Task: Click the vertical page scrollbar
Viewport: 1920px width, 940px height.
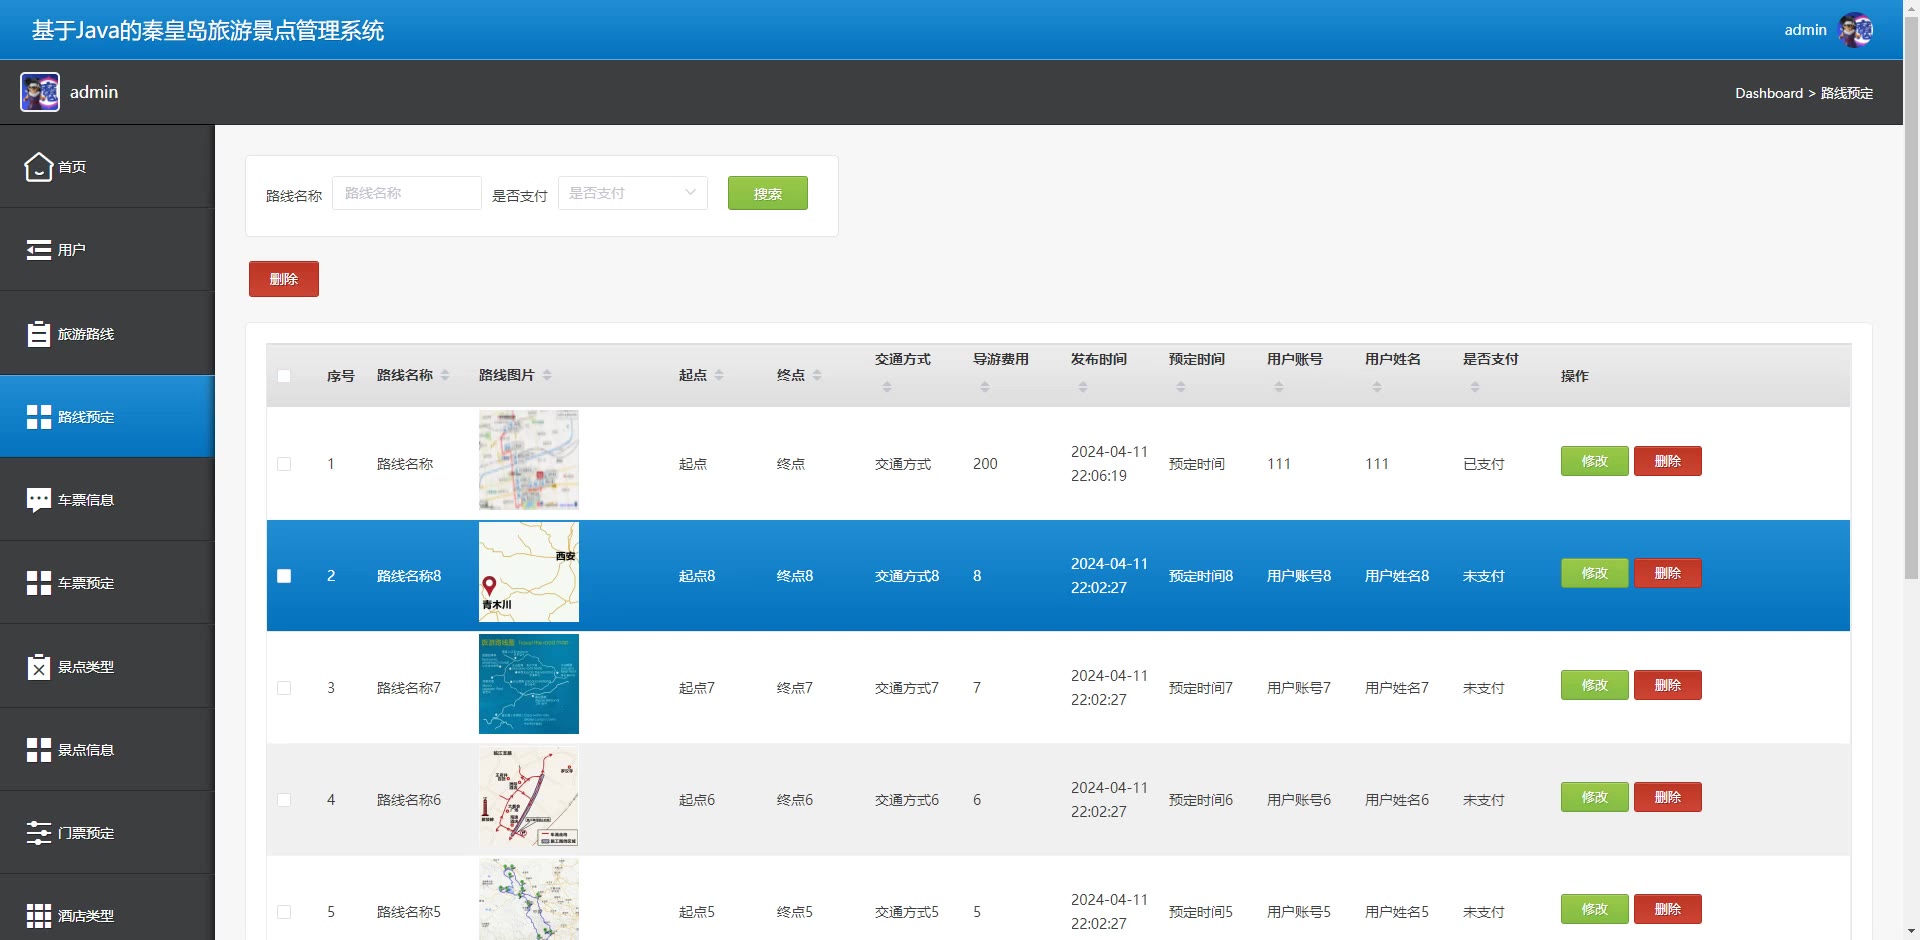Action: 1911,300
